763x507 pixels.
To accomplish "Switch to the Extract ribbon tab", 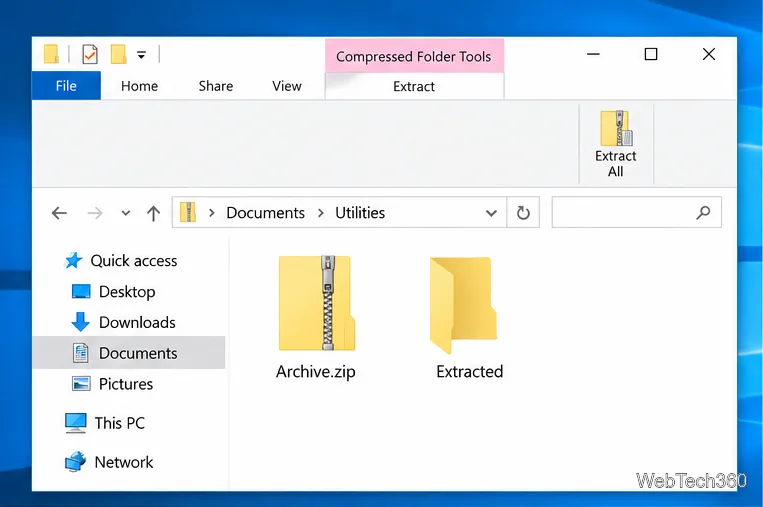I will tap(414, 86).
